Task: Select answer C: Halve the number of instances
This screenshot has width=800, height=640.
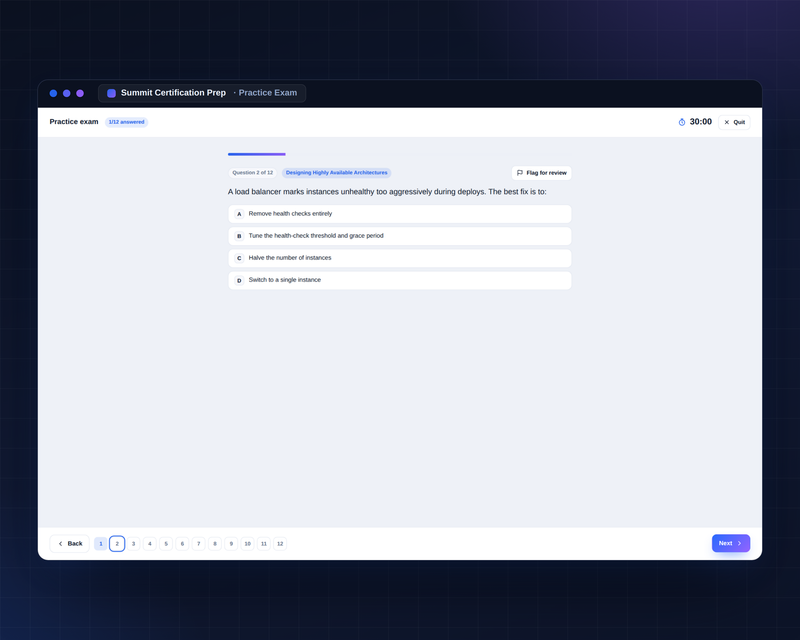Action: [x=399, y=258]
